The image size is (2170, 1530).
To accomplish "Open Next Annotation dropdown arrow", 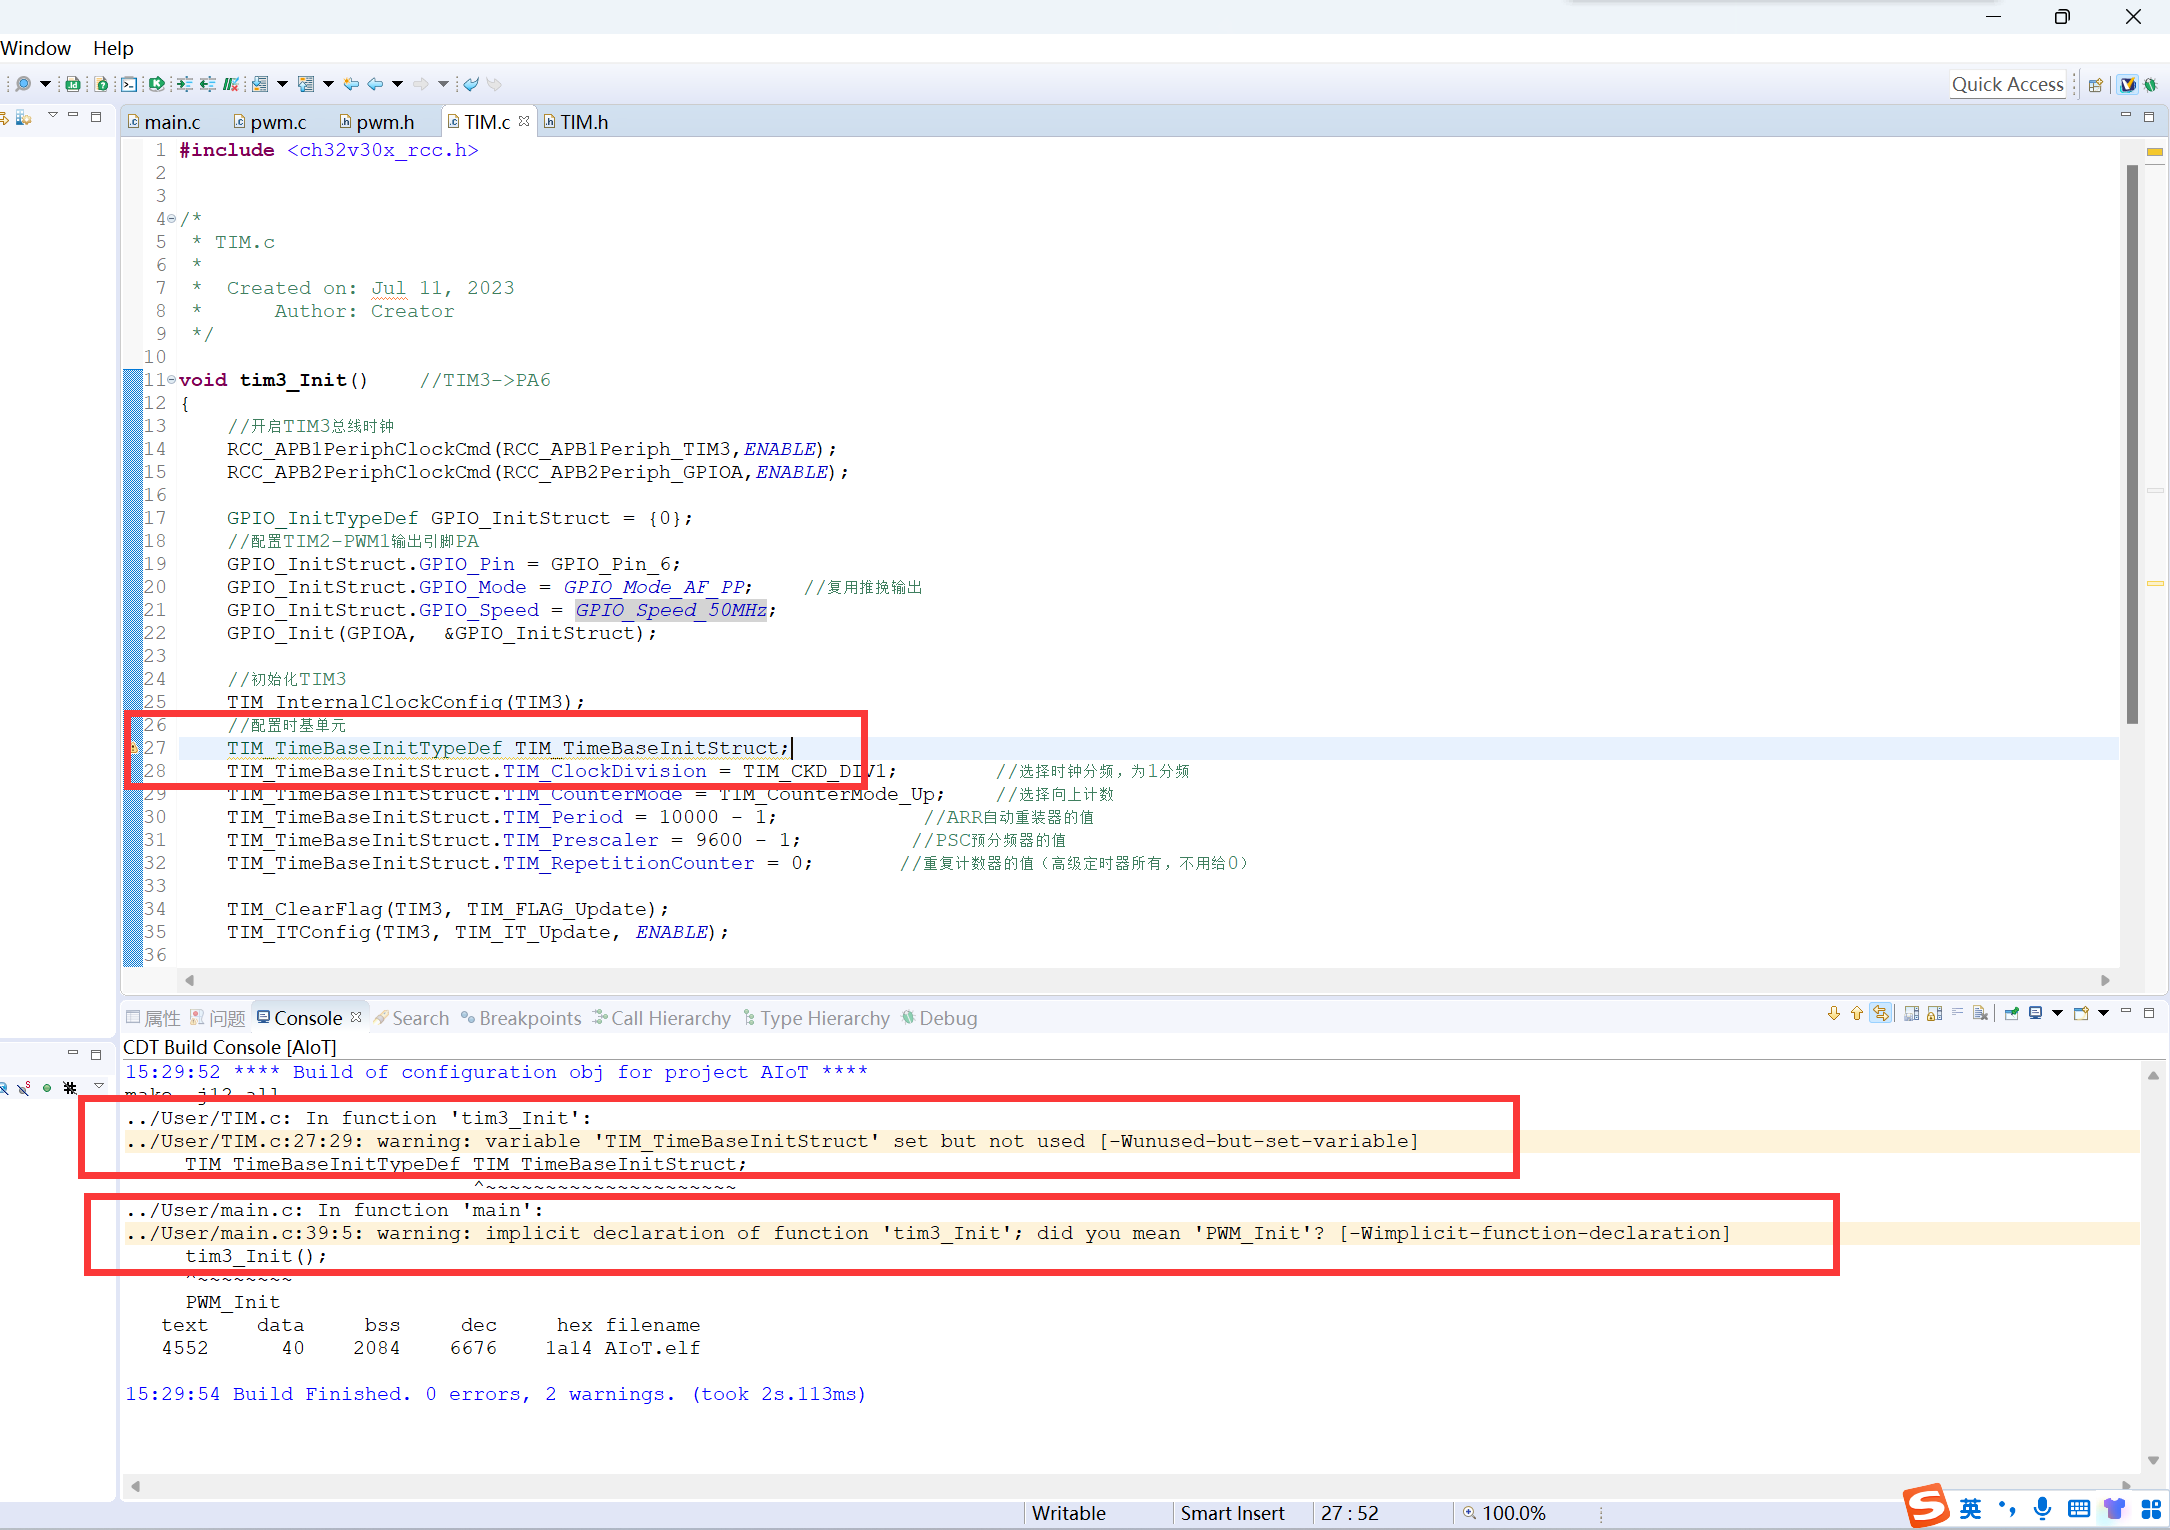I will pyautogui.click(x=283, y=84).
